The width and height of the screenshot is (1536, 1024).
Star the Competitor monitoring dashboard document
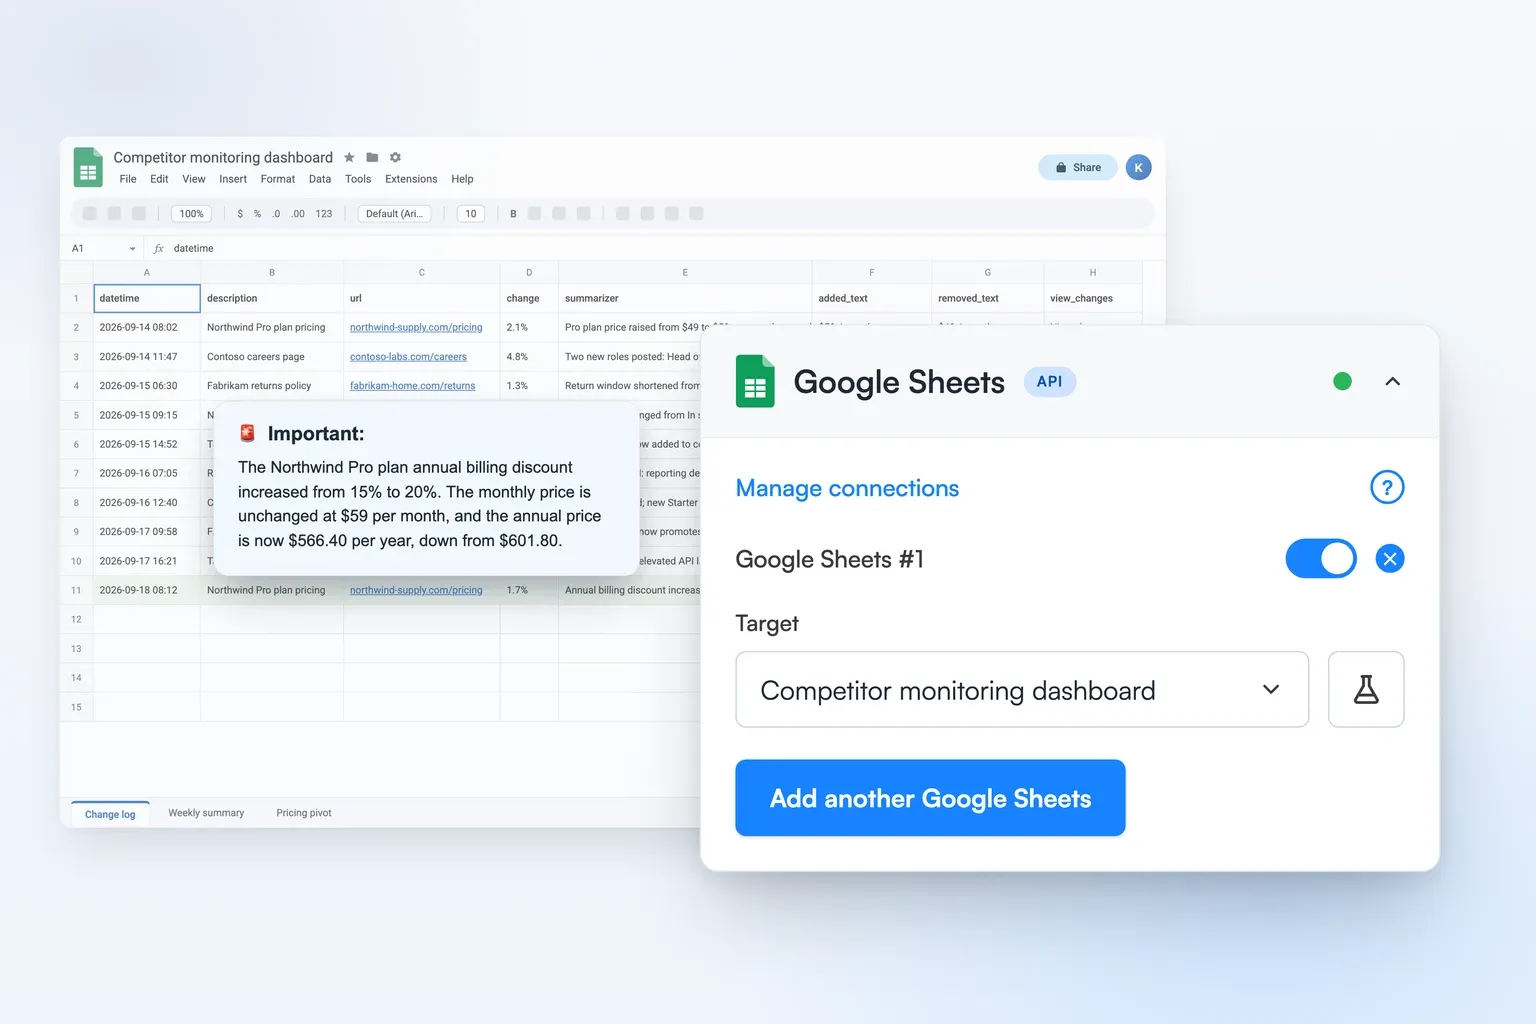pyautogui.click(x=349, y=157)
